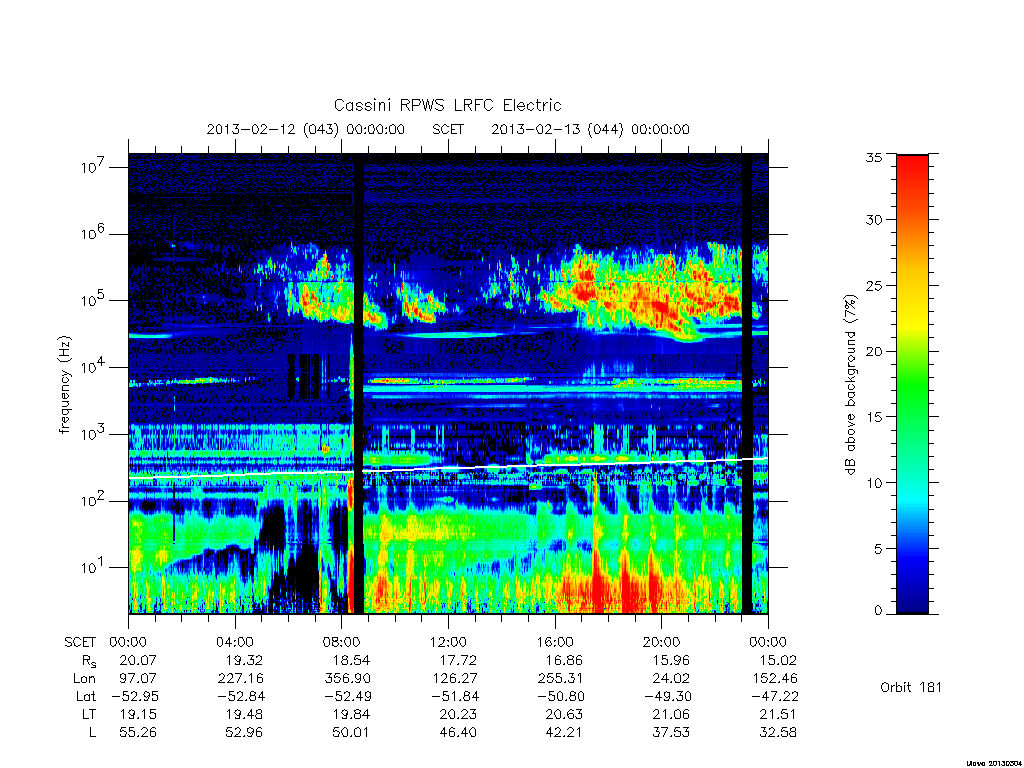This screenshot has height=768, width=1024.
Task: Click the Lat value -52.84
Action: click(x=240, y=696)
